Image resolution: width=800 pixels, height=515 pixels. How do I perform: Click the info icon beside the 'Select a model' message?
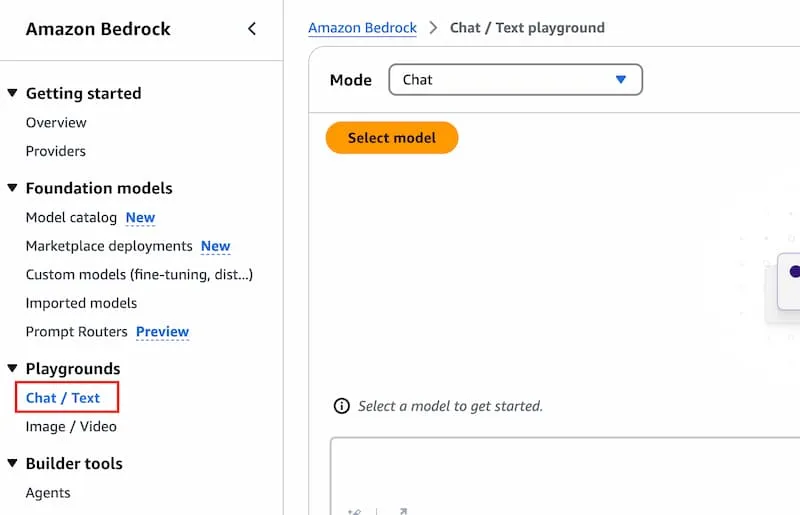tap(341, 406)
